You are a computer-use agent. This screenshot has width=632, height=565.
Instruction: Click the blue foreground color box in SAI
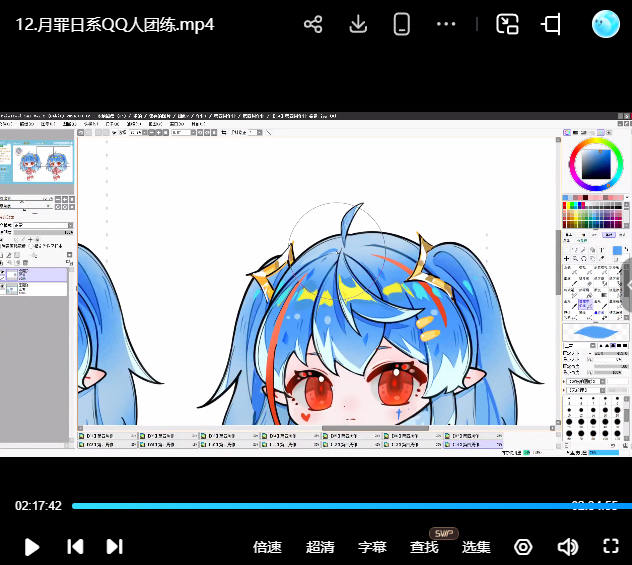click(x=617, y=250)
